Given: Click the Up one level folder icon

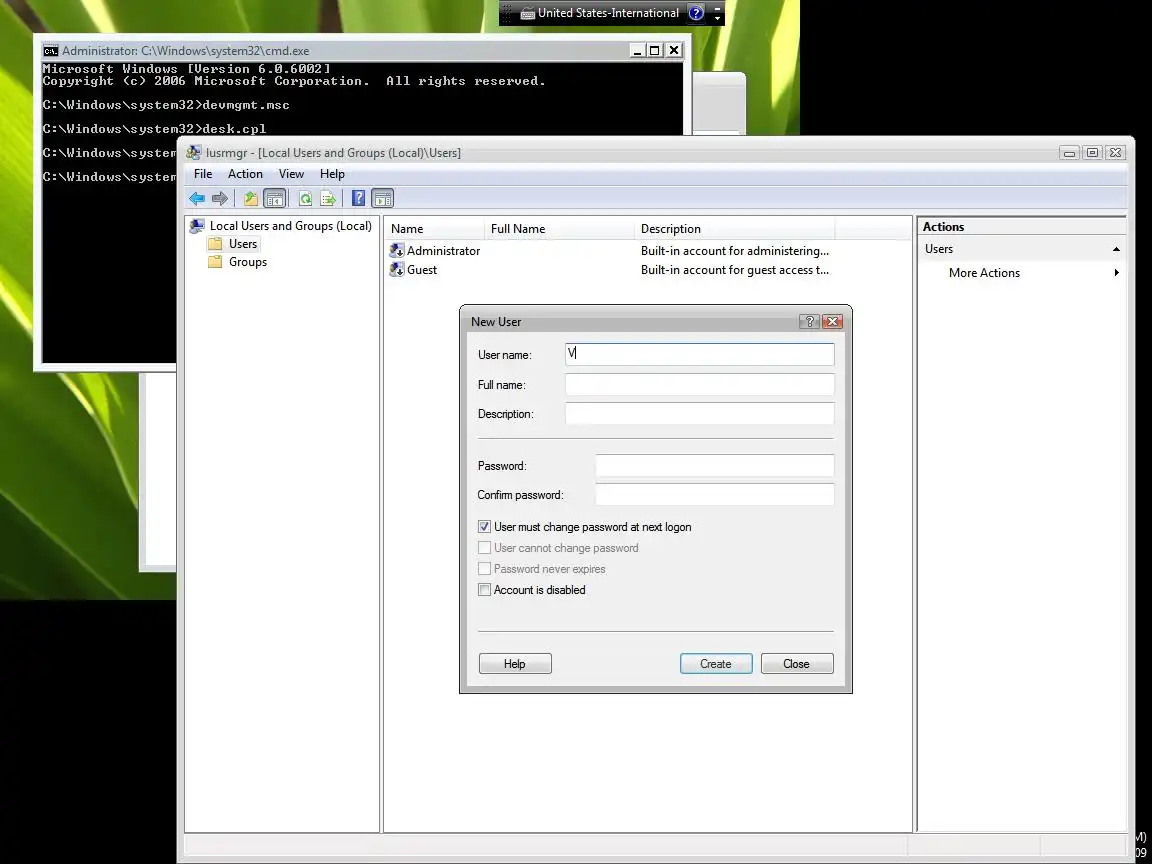Looking at the screenshot, I should [251, 198].
